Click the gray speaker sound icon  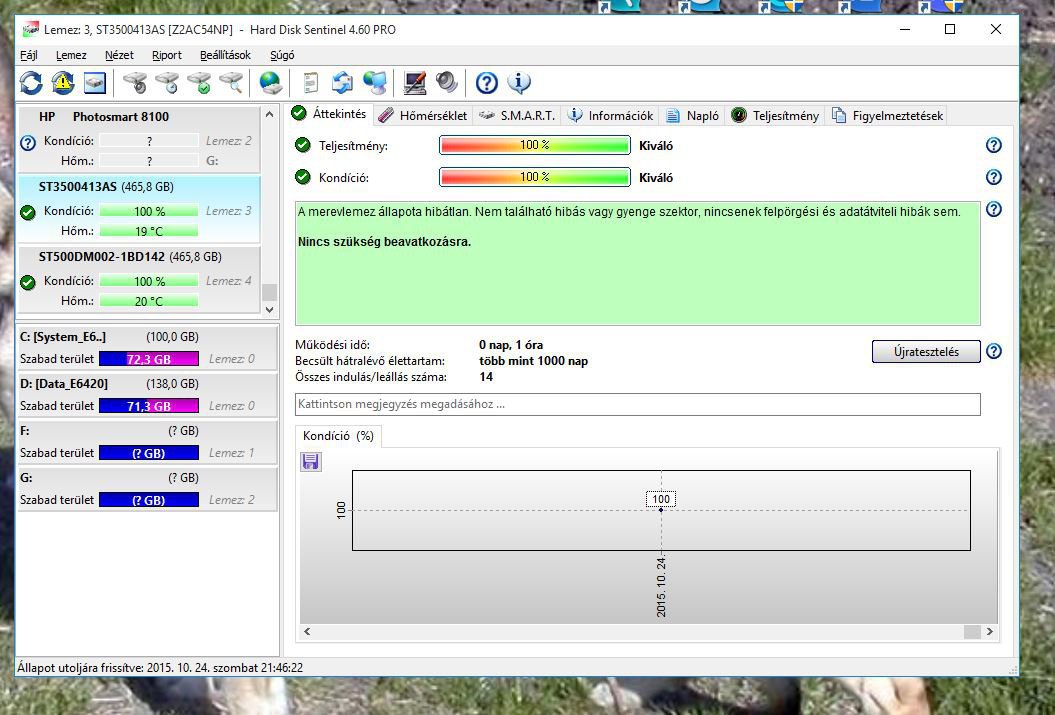point(447,83)
